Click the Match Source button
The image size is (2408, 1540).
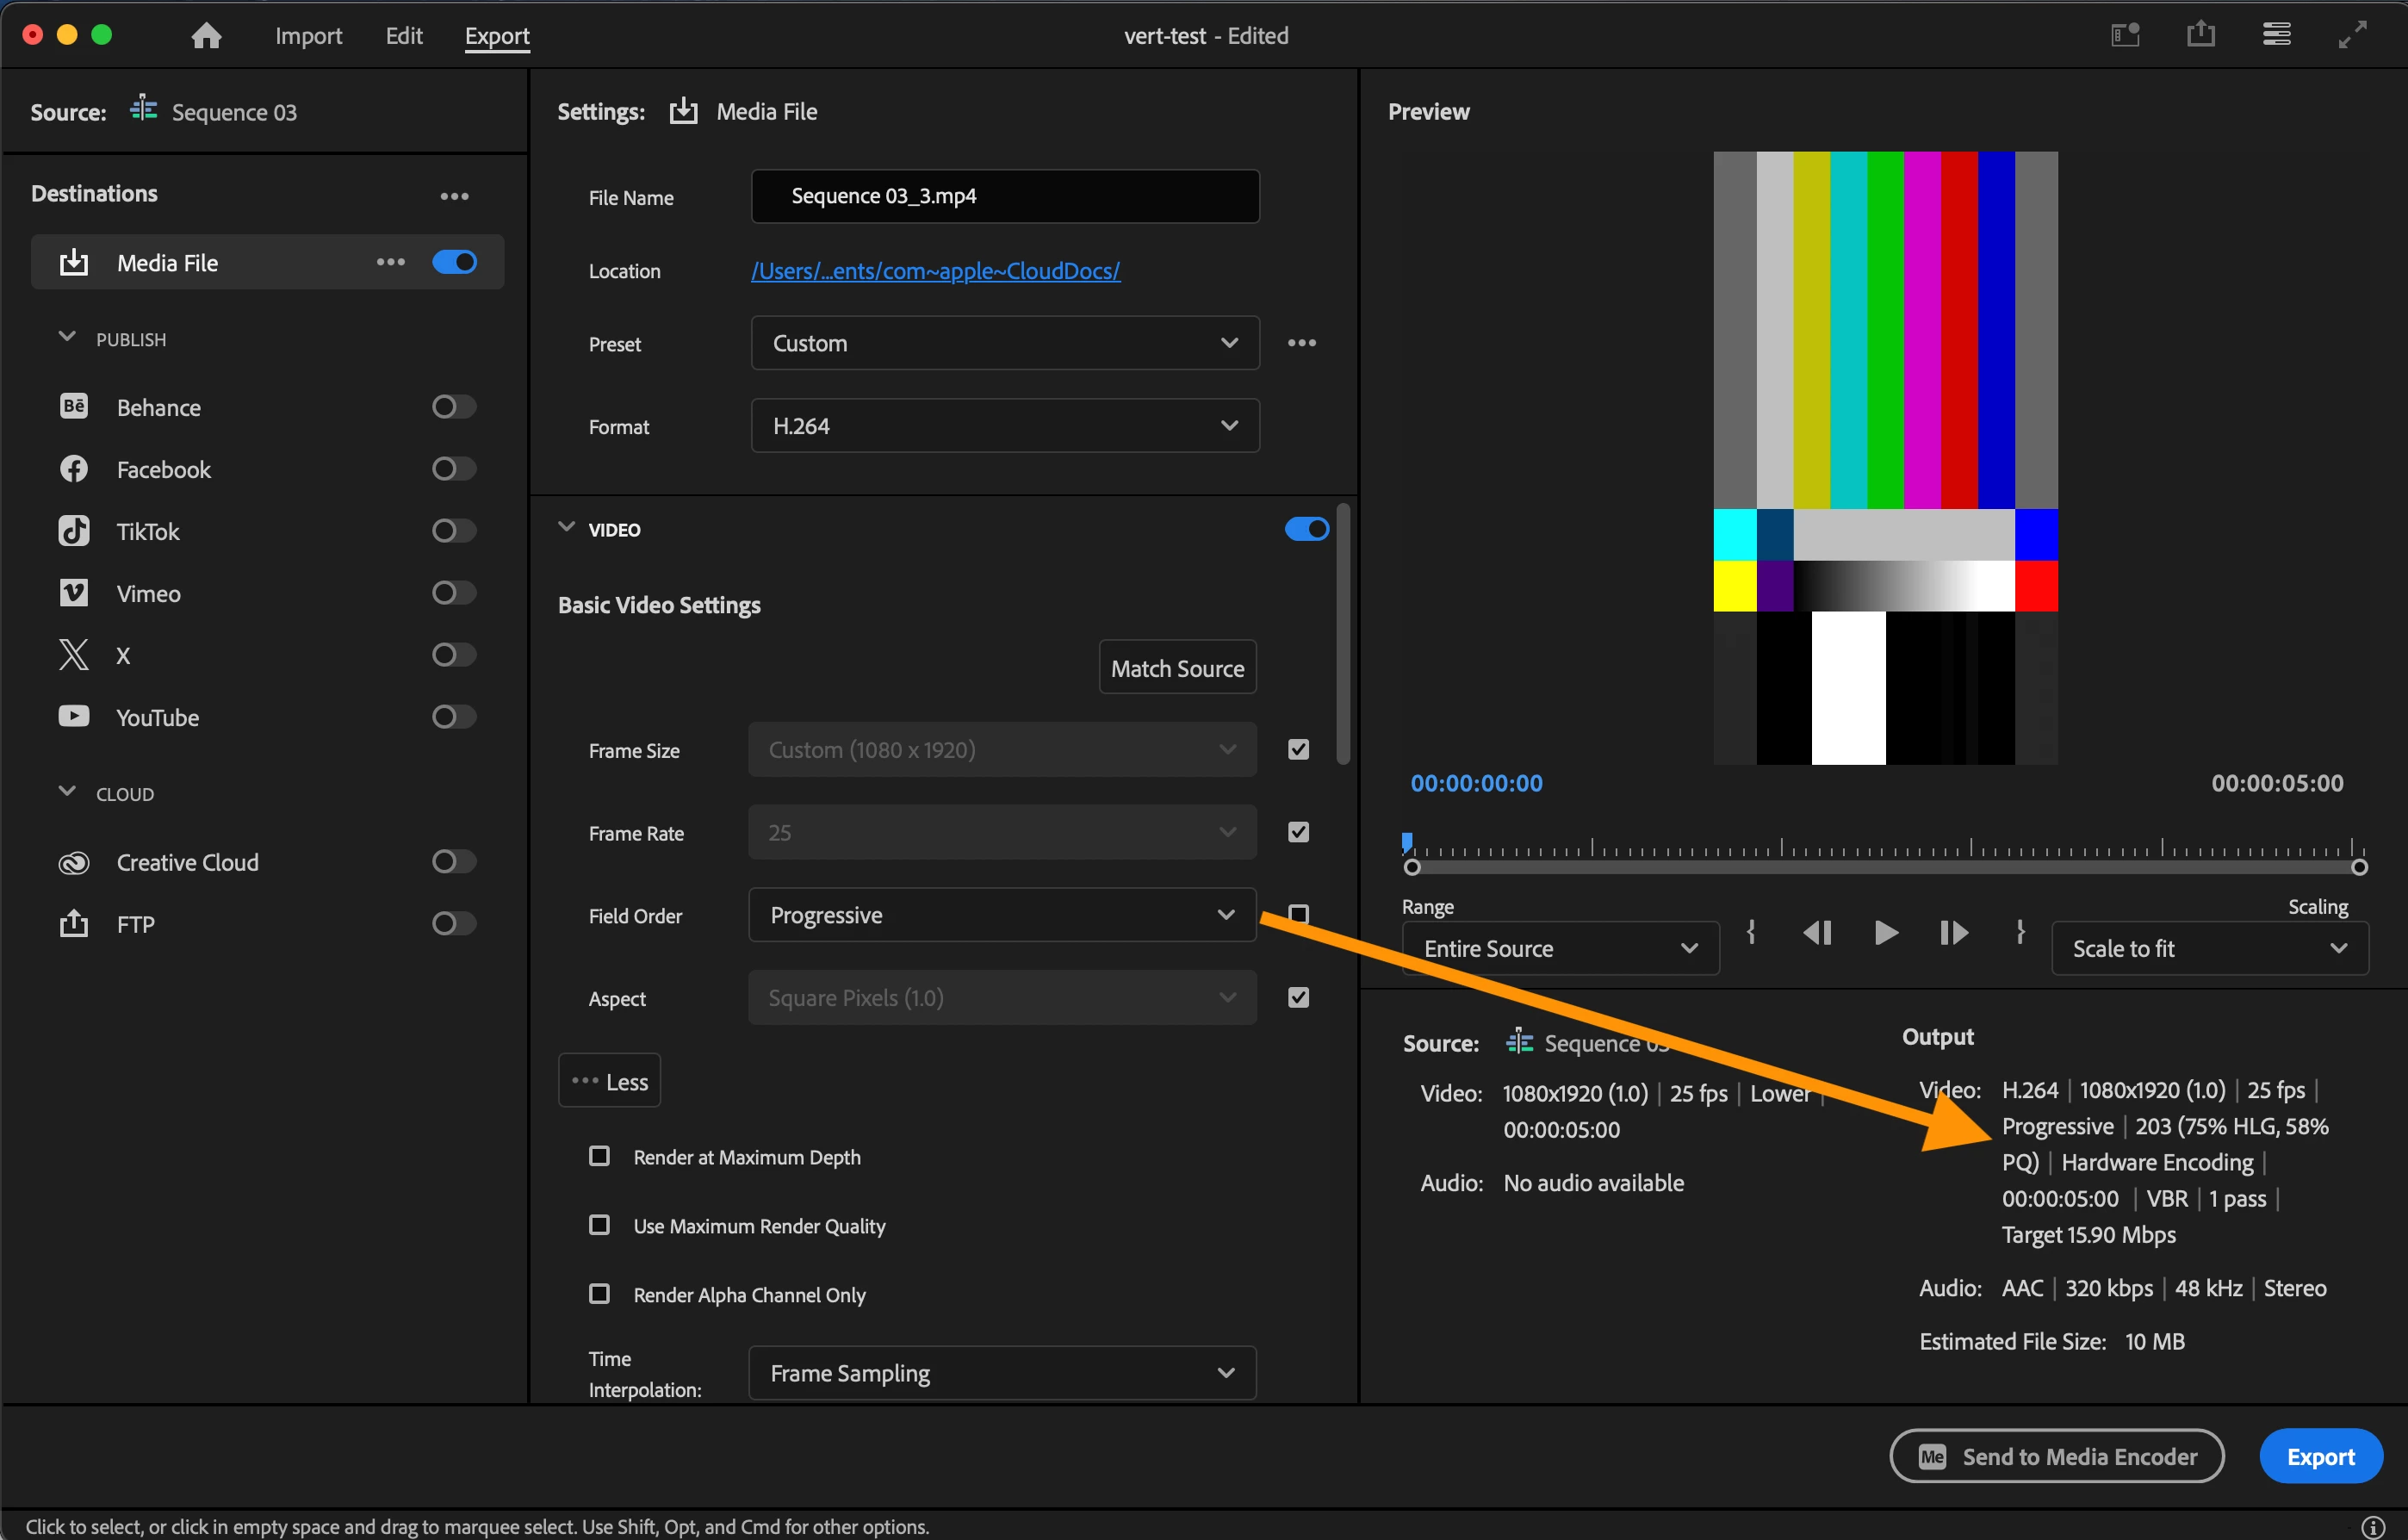coord(1177,668)
